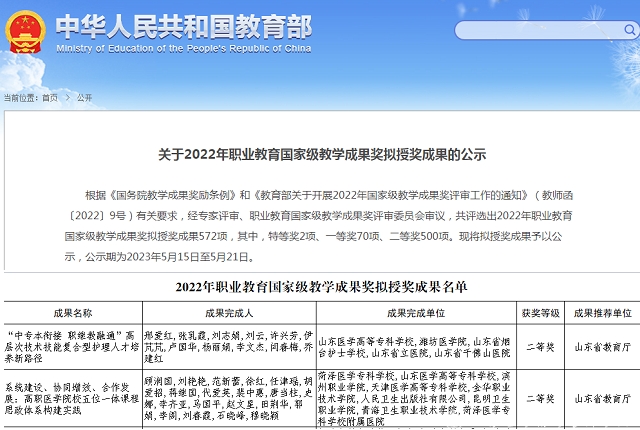Click the units cell starting 菏泽医学专科学校

tap(416, 399)
